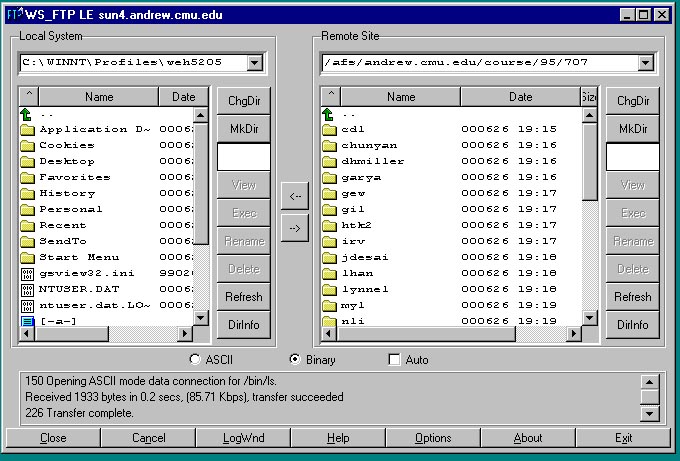680x461 pixels.
Task: Click the Cancel button
Action: pyautogui.click(x=148, y=438)
